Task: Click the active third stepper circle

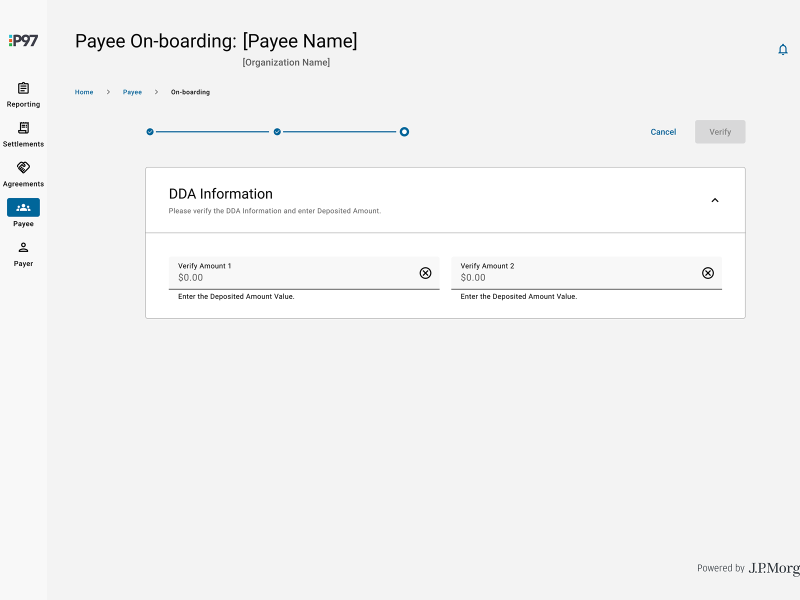Action: coord(404,131)
